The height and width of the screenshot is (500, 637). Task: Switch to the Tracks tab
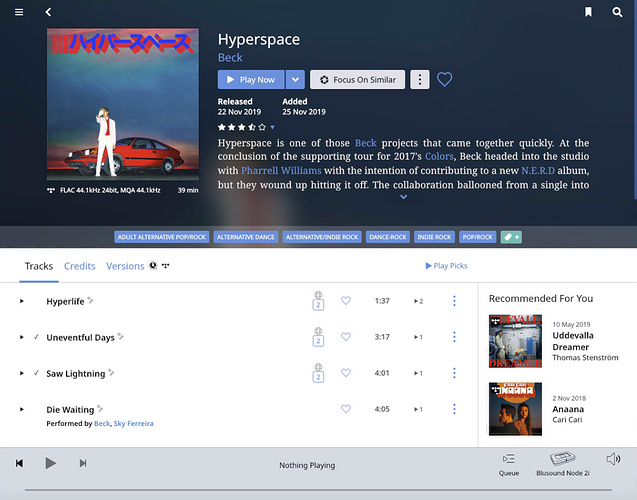39,266
